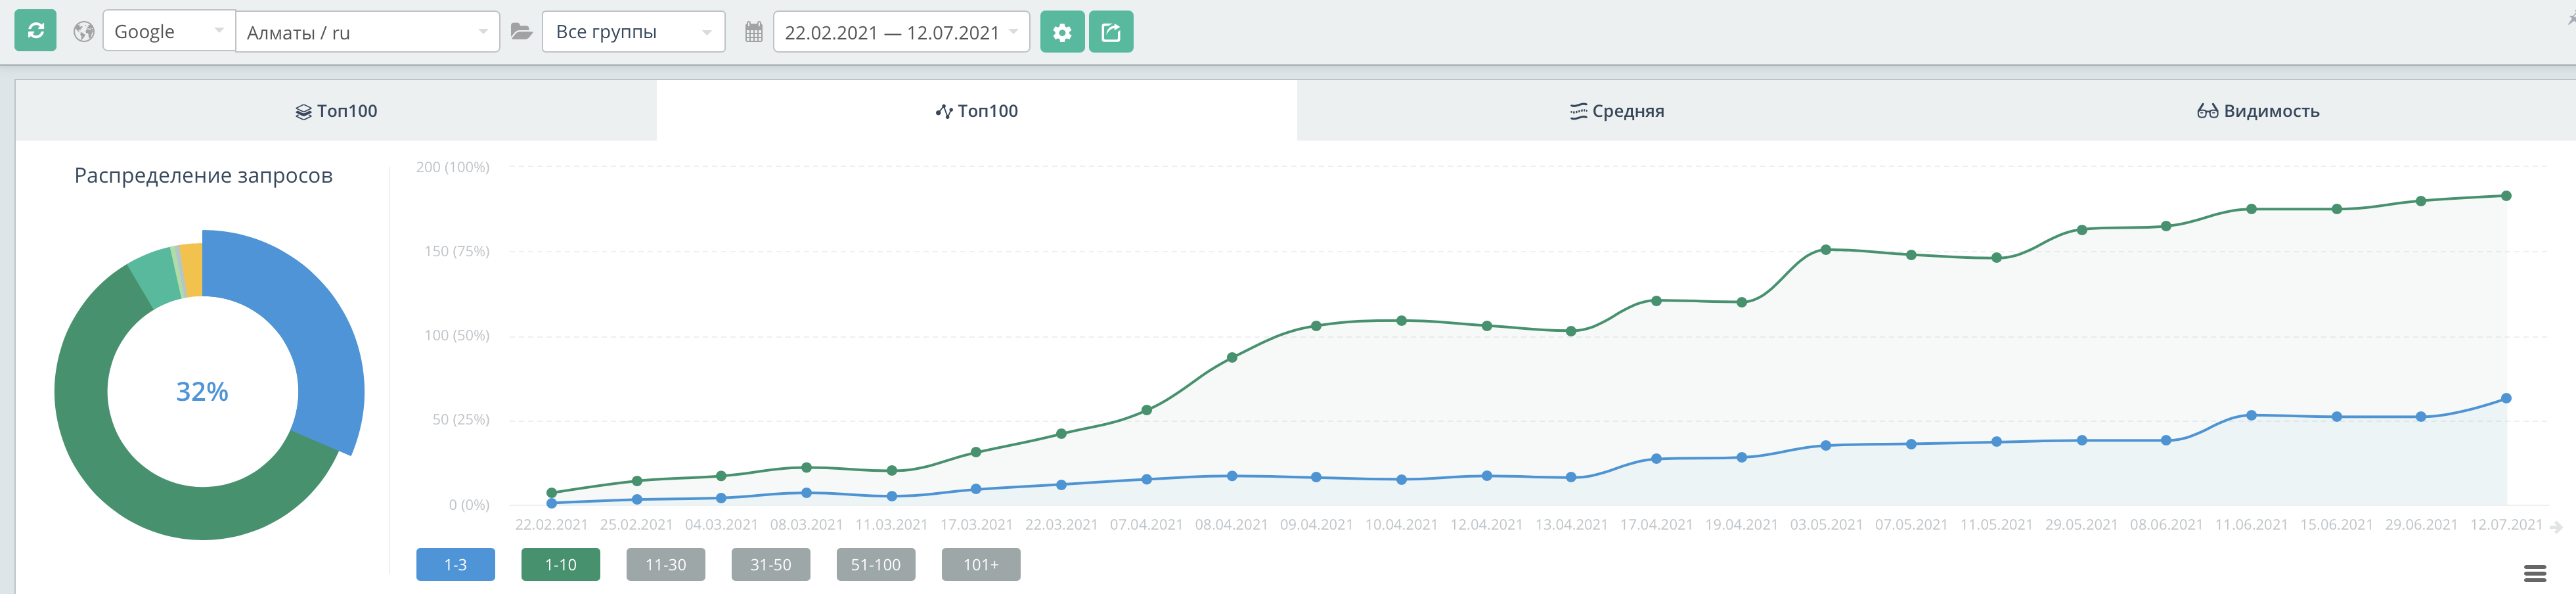Switch to the Средняя tab
This screenshot has height=594, width=2576.
pos(1617,111)
